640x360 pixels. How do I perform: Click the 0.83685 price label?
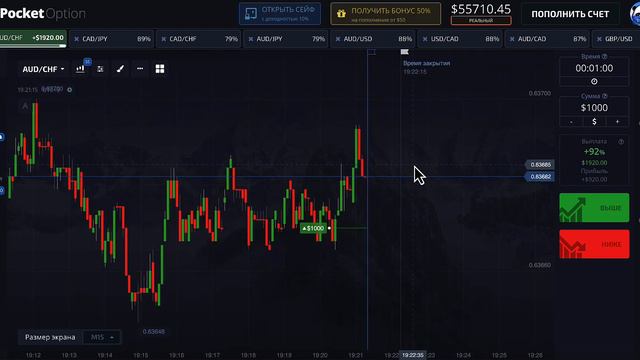(x=540, y=164)
